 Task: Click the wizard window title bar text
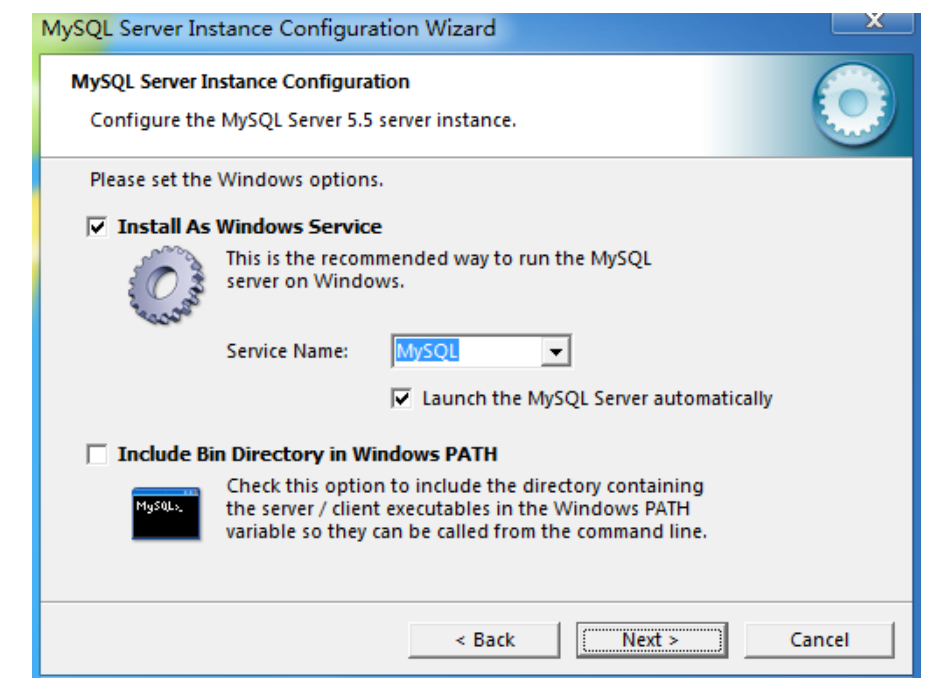(268, 29)
